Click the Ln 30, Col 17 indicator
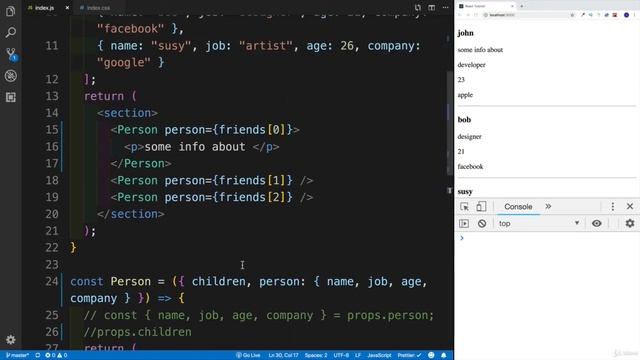Viewport: 640px width, 360px height. pos(283,355)
